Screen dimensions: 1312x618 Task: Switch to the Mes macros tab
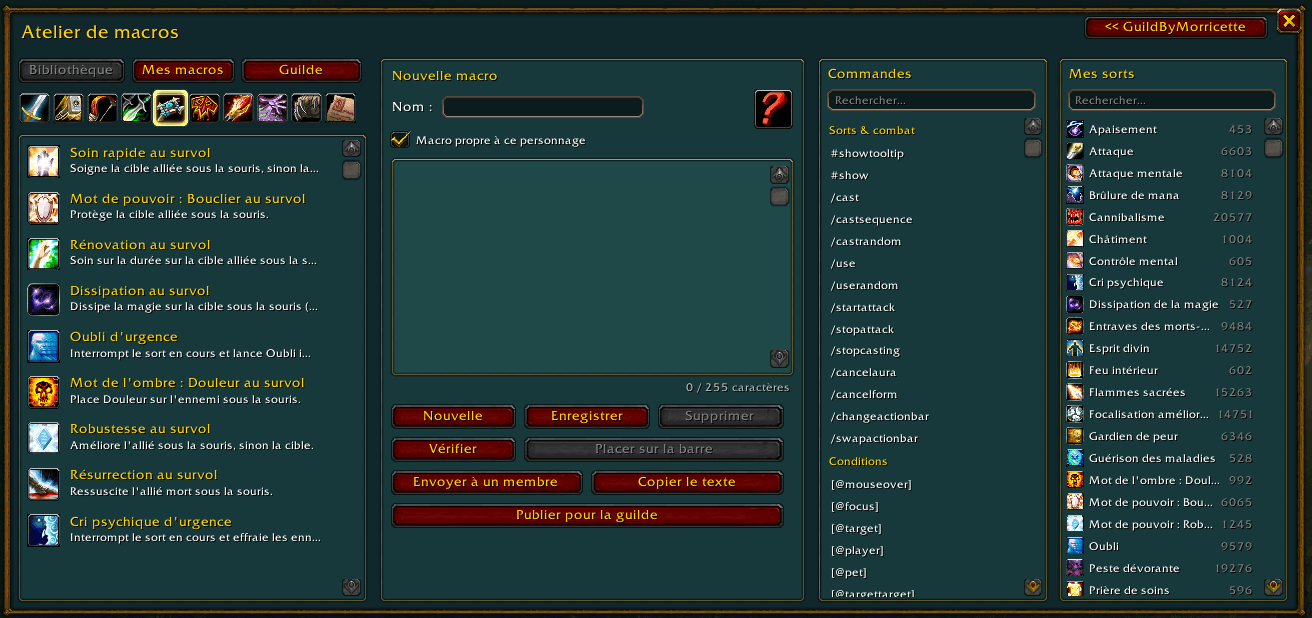pos(184,70)
